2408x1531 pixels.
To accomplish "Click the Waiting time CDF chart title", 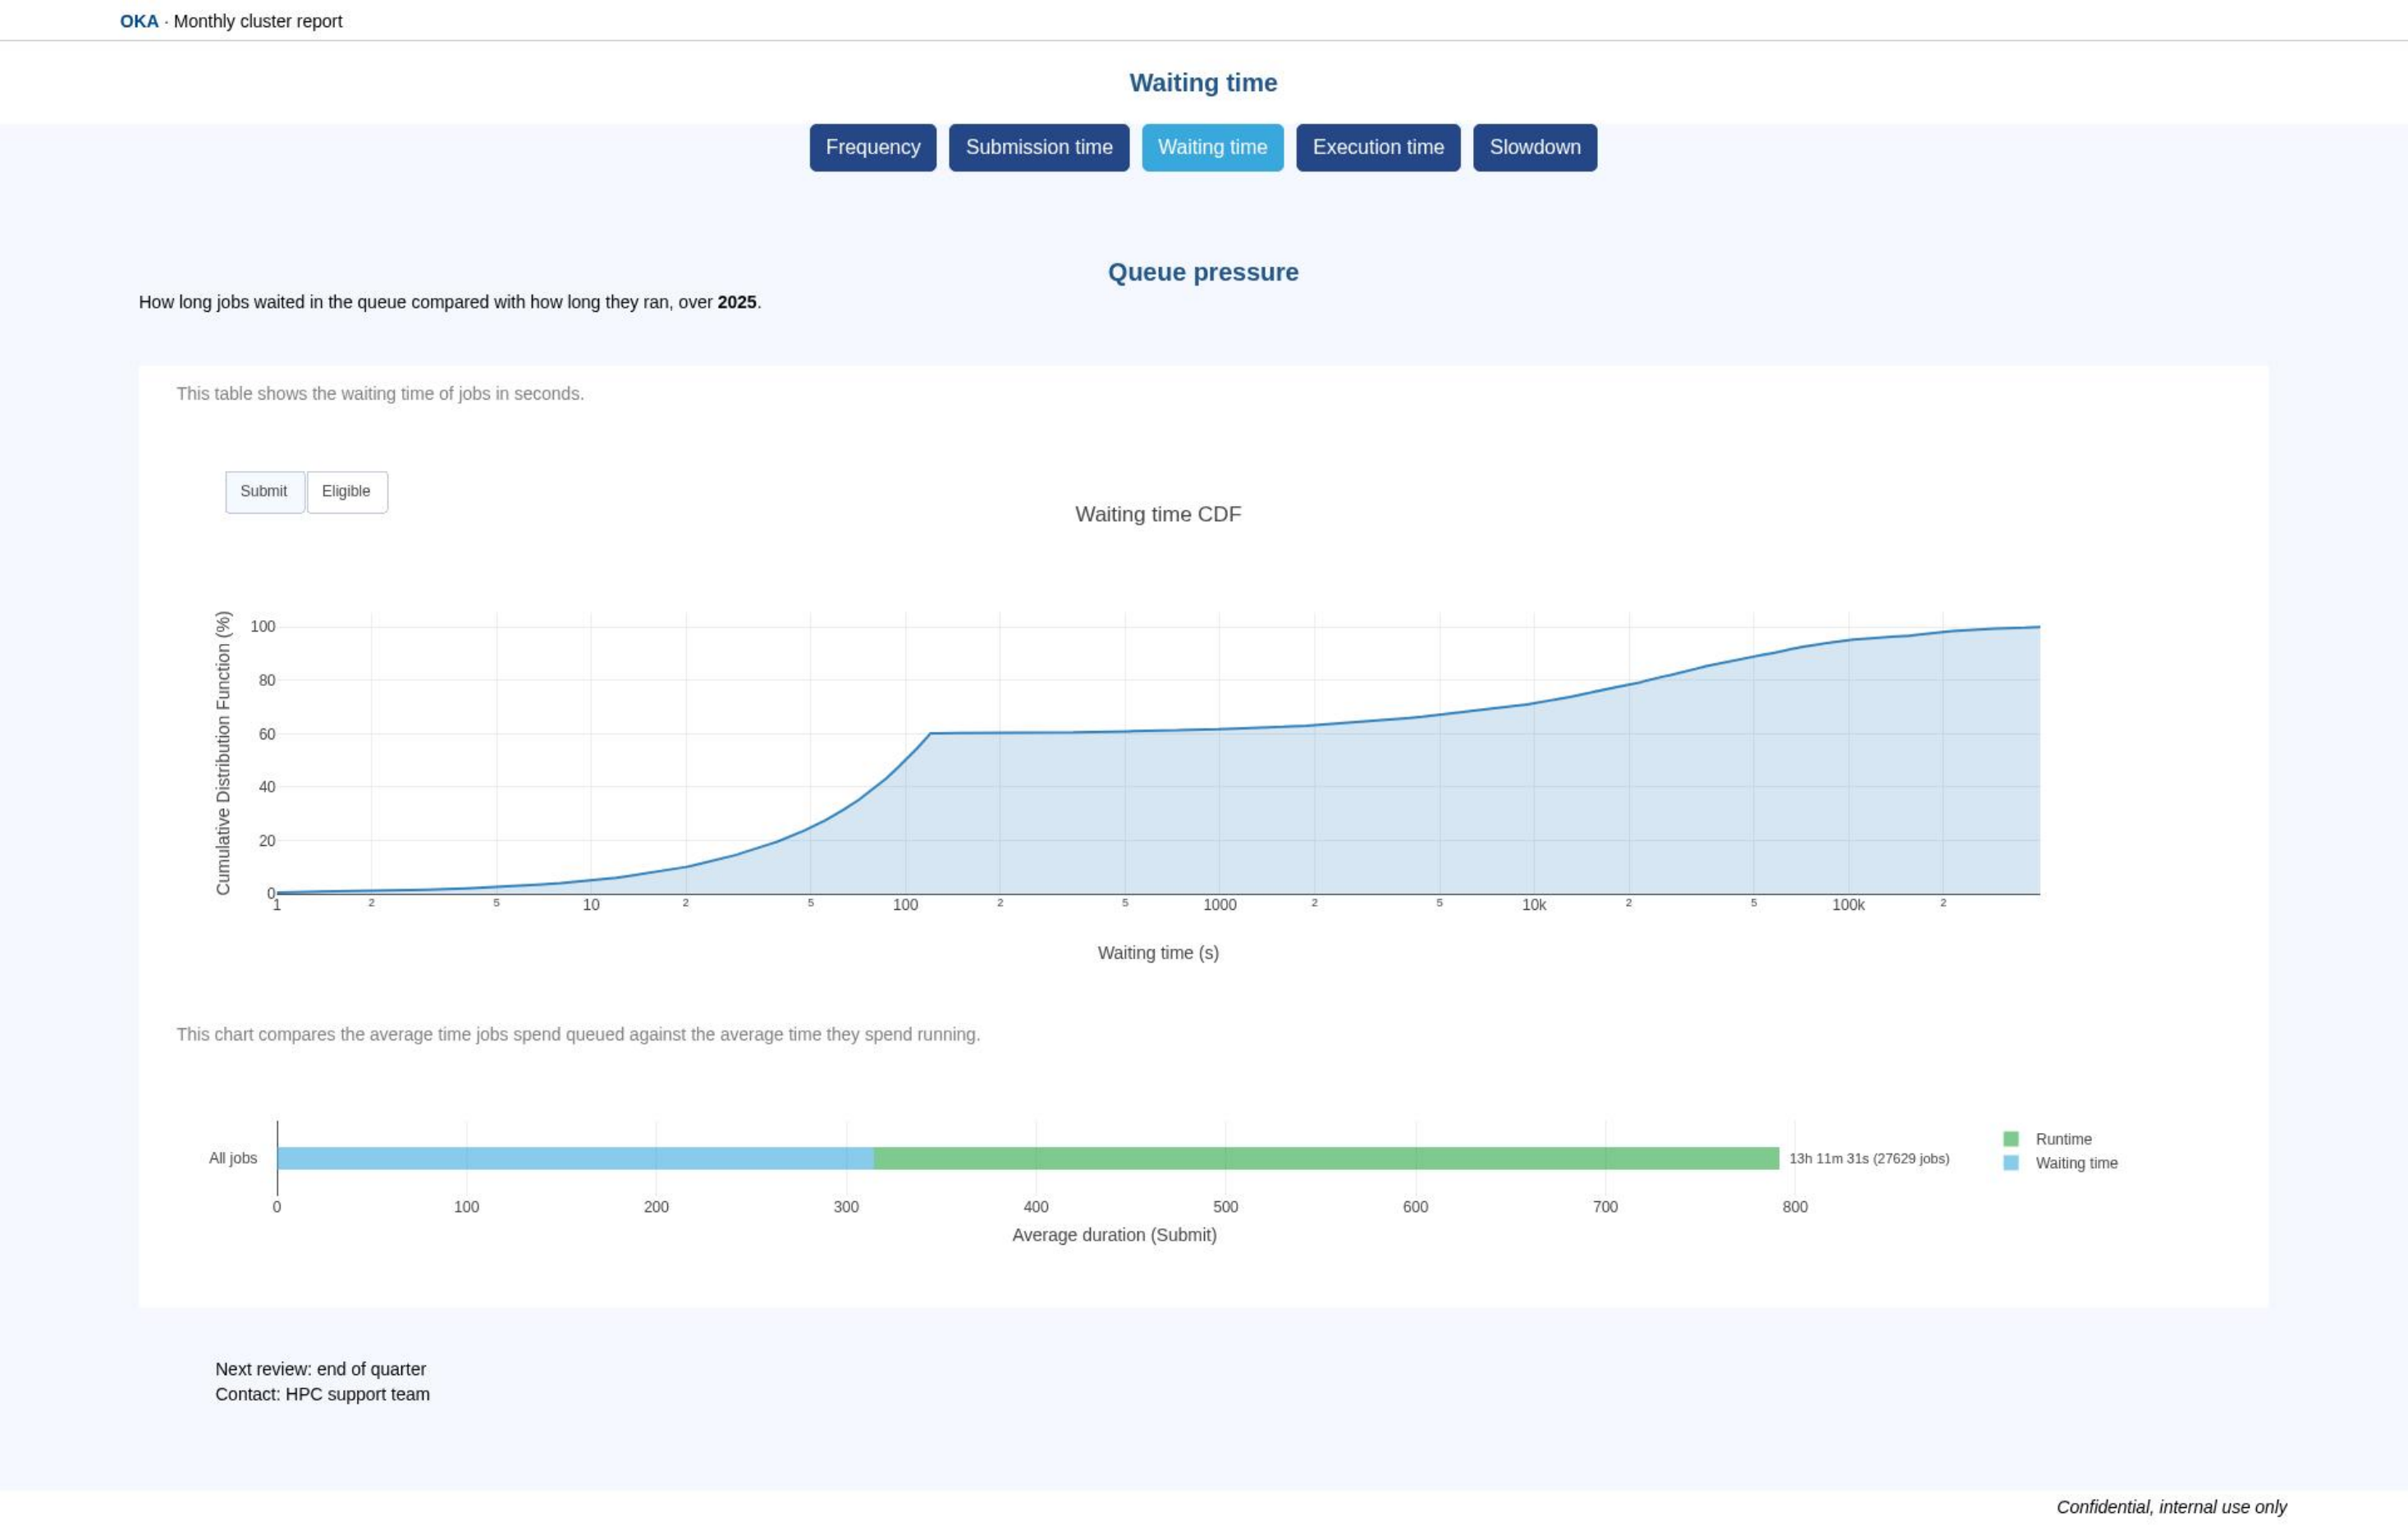I will (x=1158, y=514).
